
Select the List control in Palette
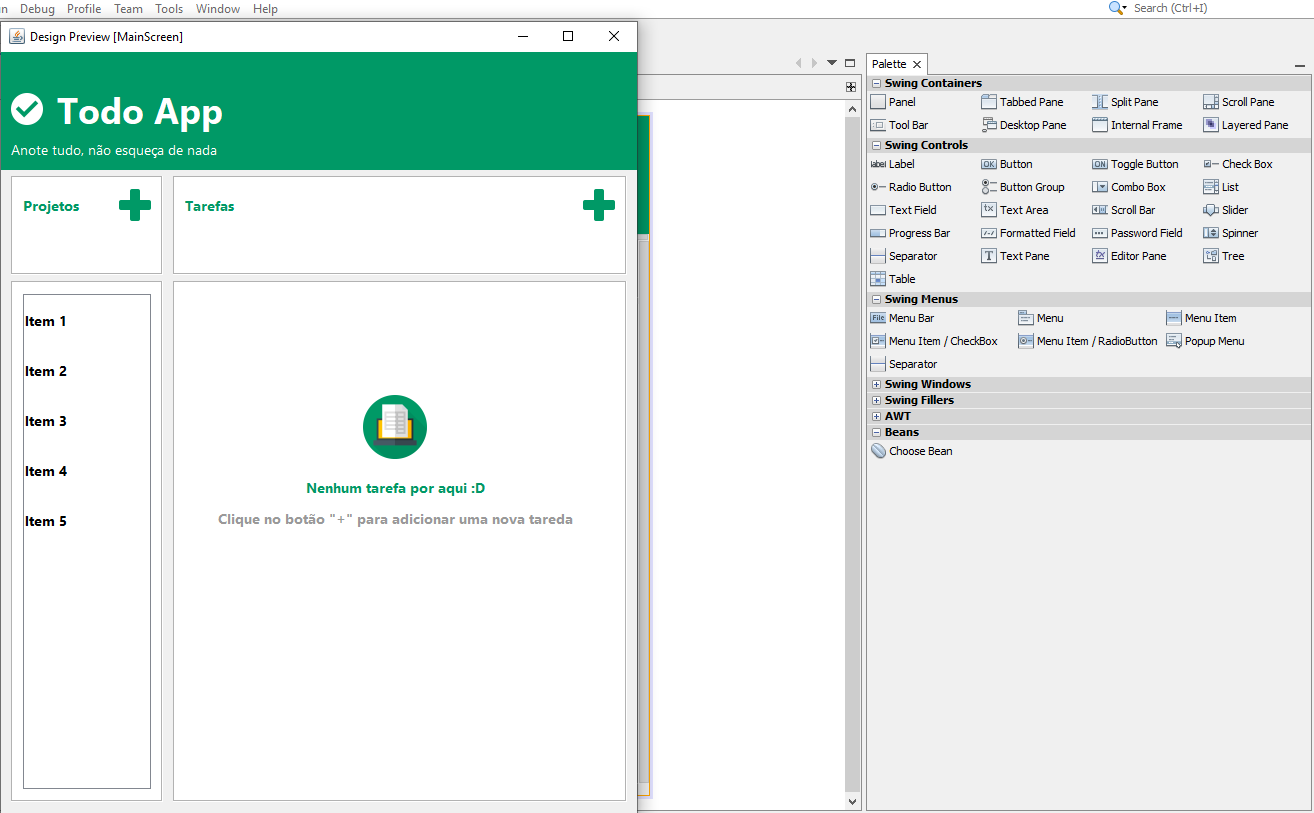point(1221,187)
